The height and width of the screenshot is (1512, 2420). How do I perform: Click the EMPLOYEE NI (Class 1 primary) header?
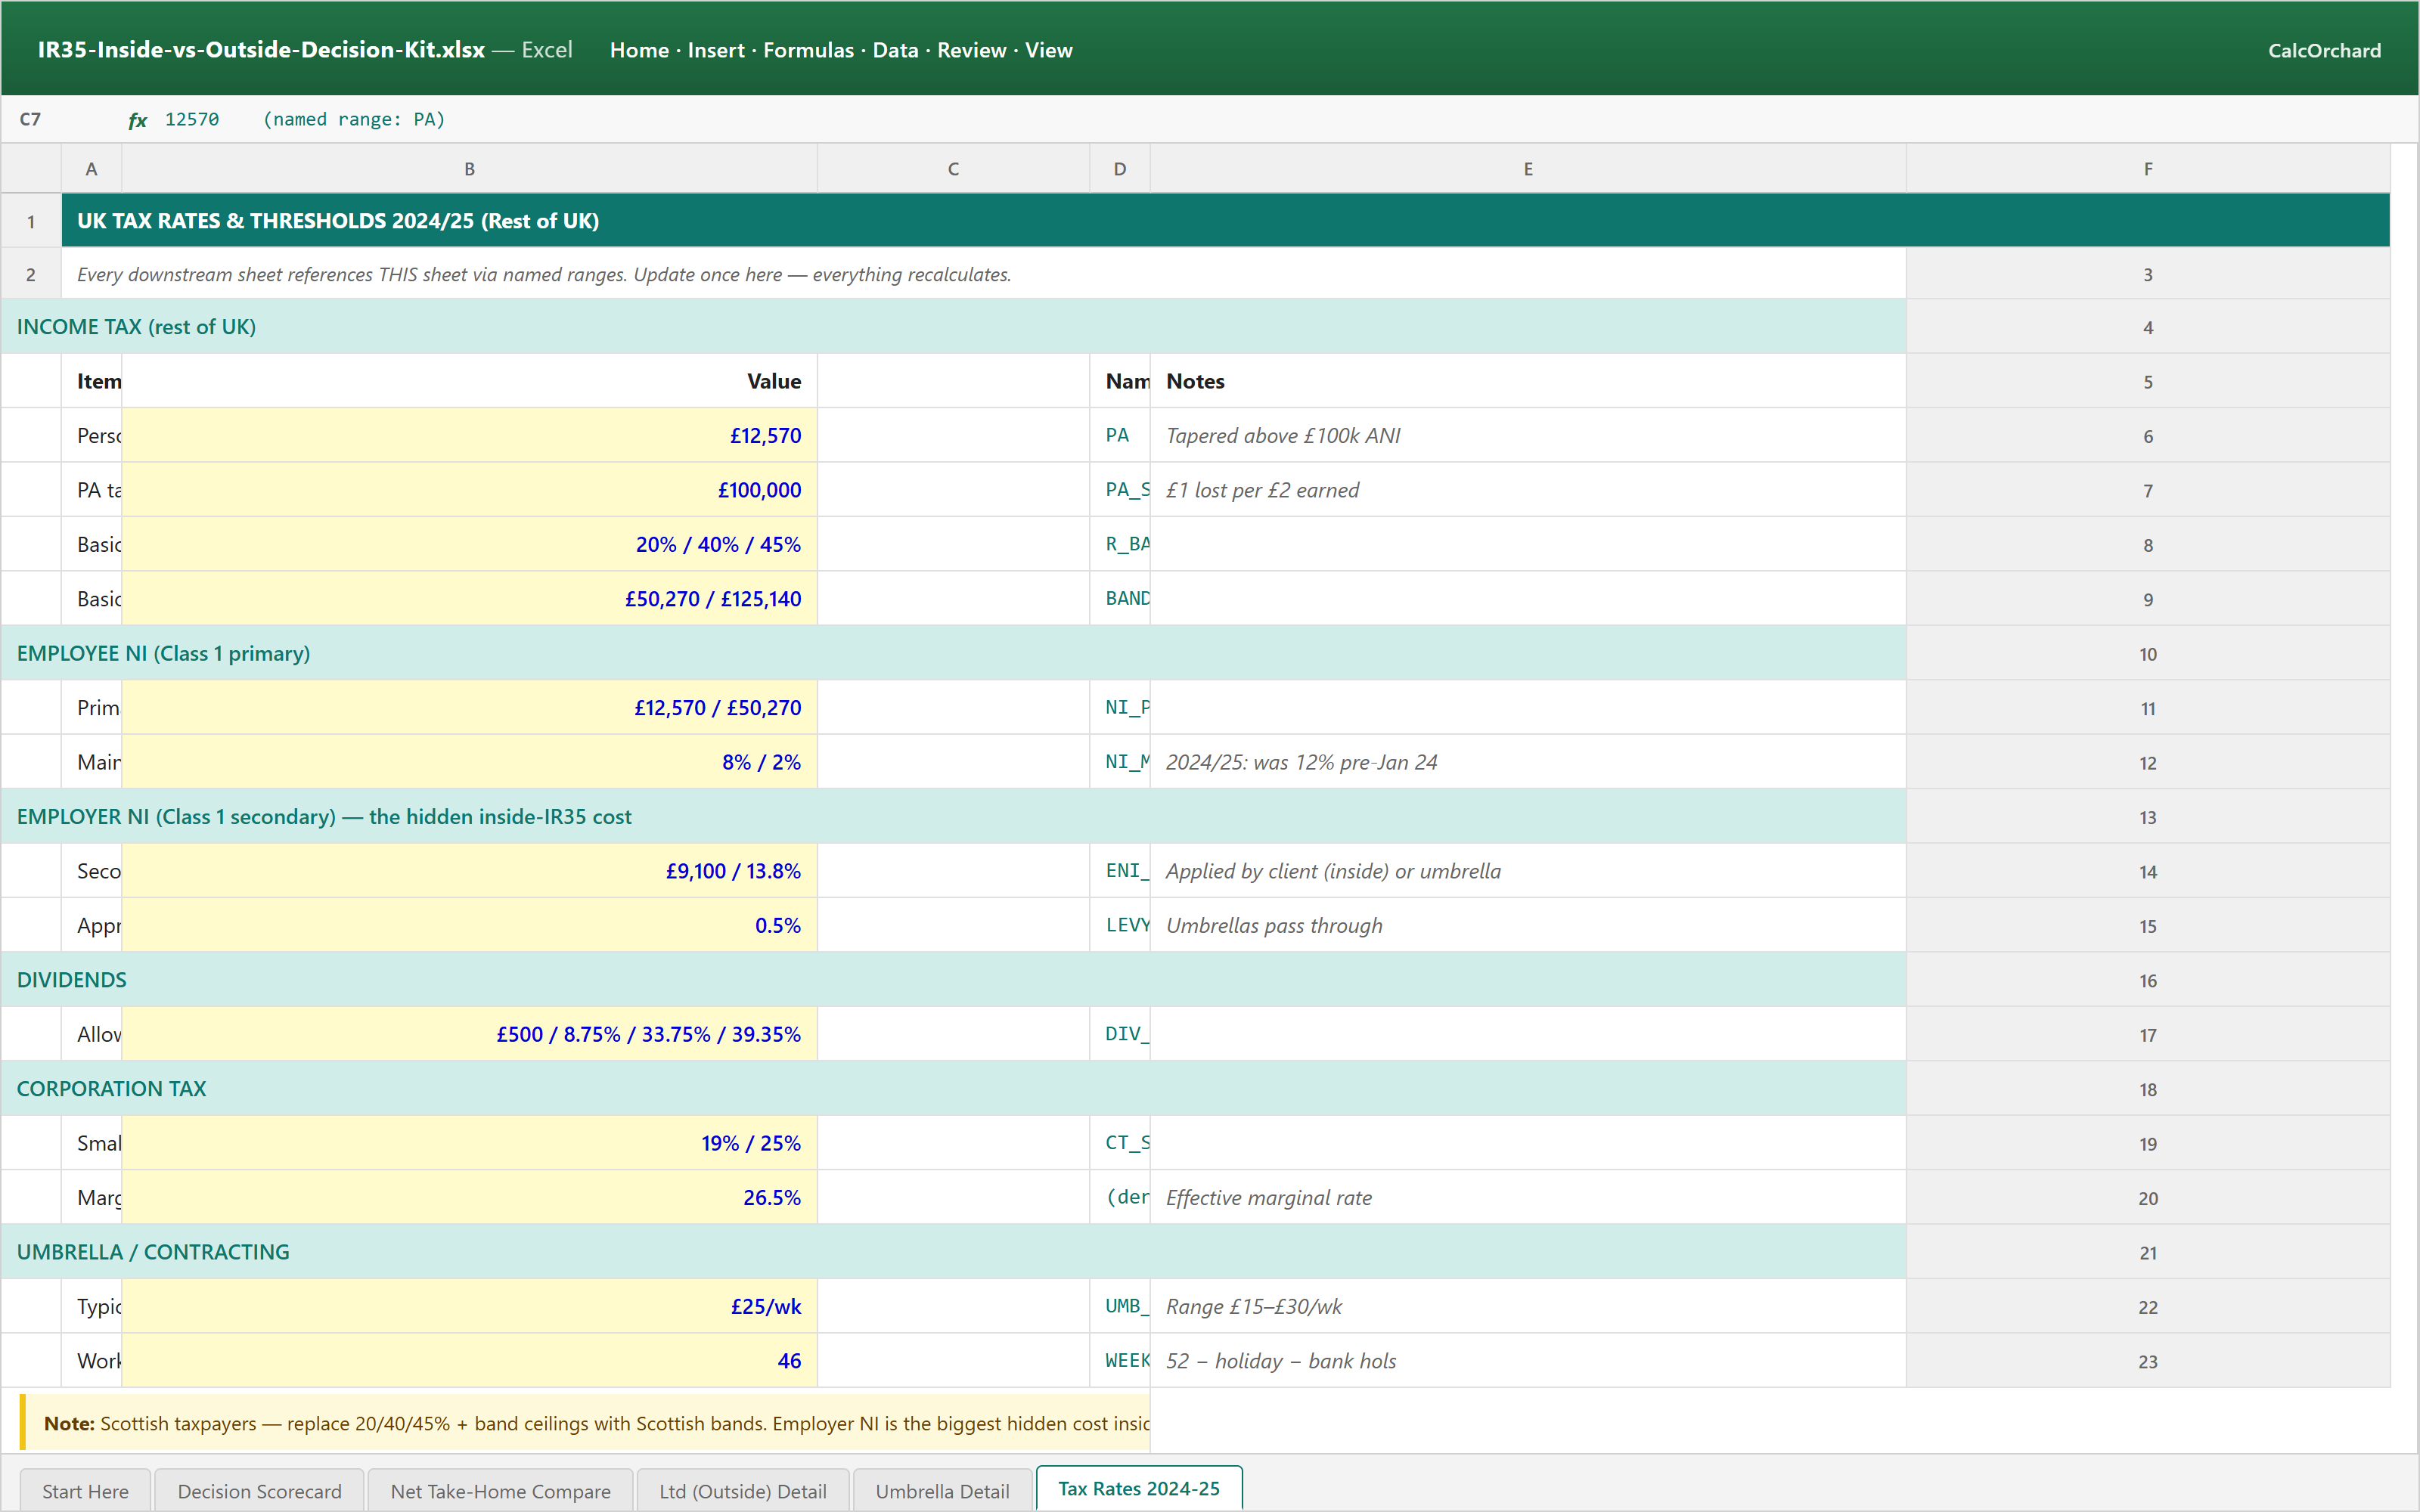[953, 653]
